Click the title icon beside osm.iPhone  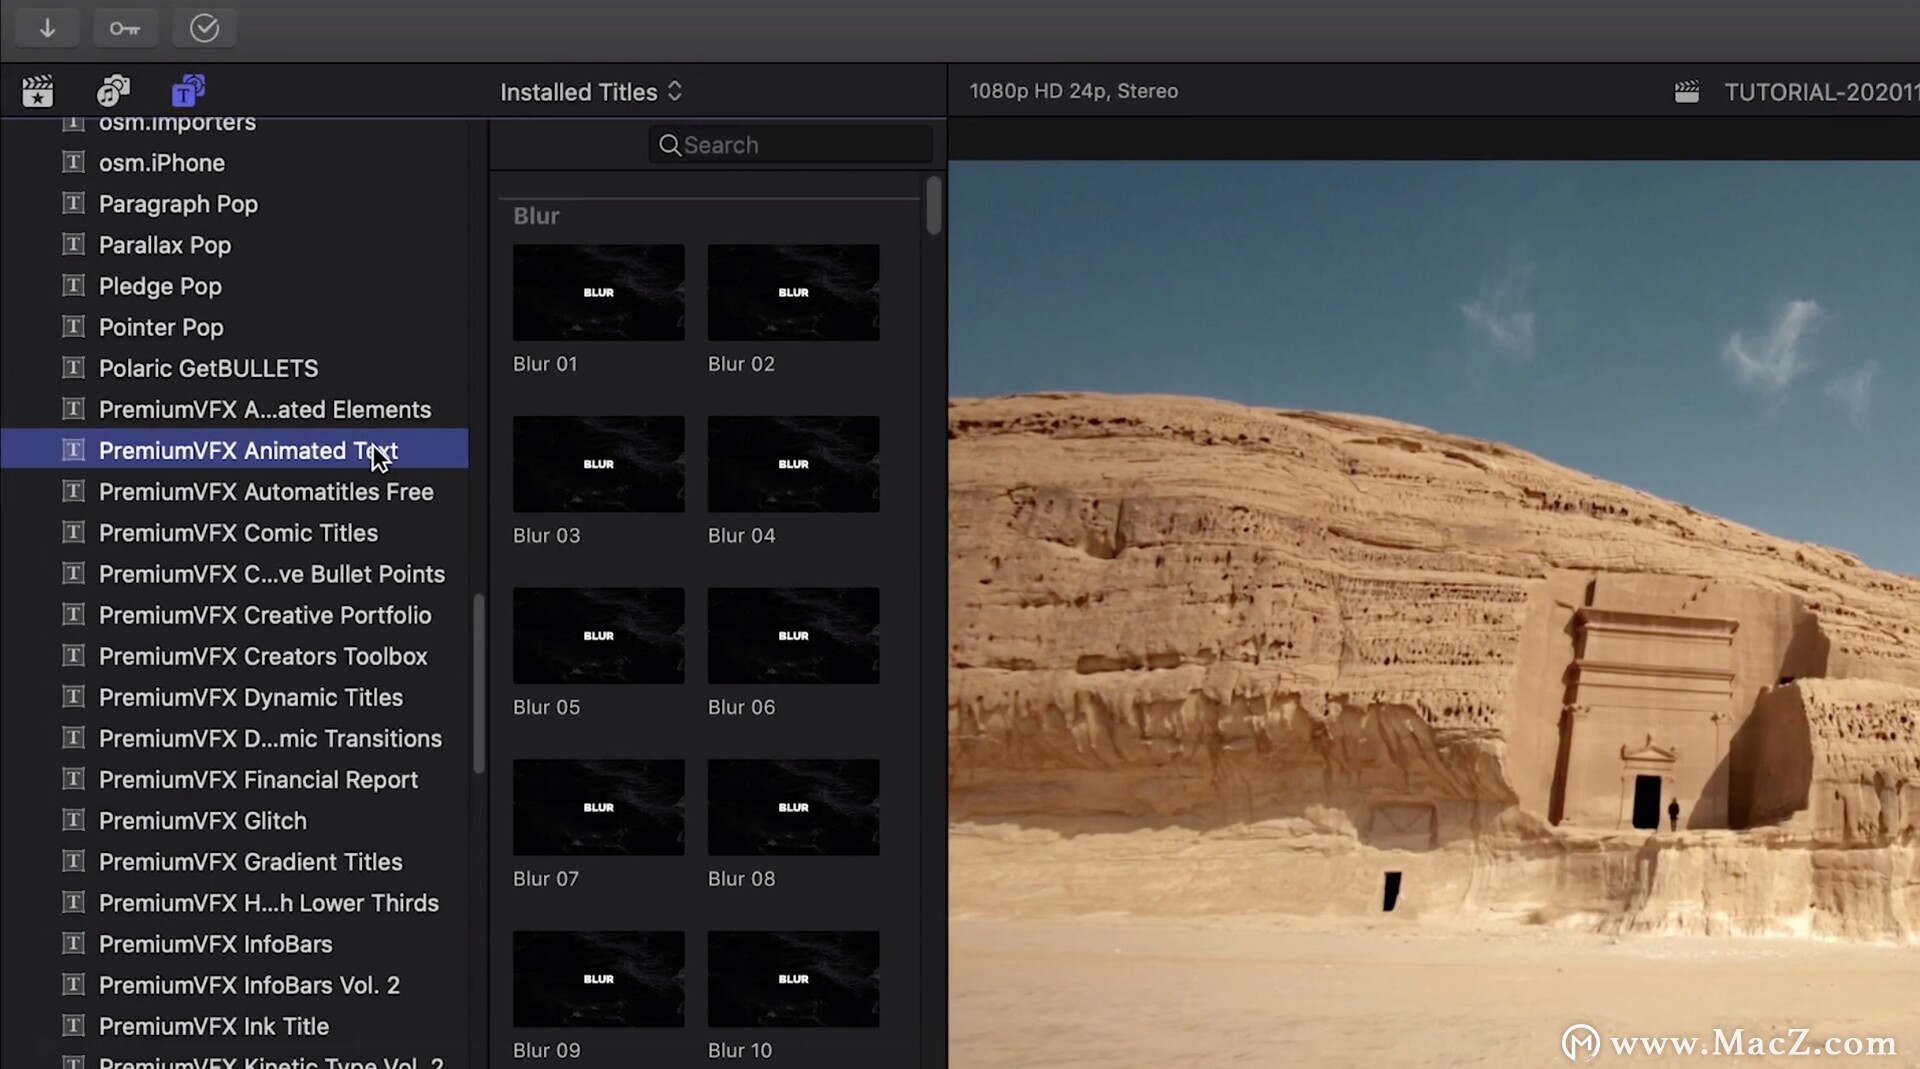coord(73,162)
